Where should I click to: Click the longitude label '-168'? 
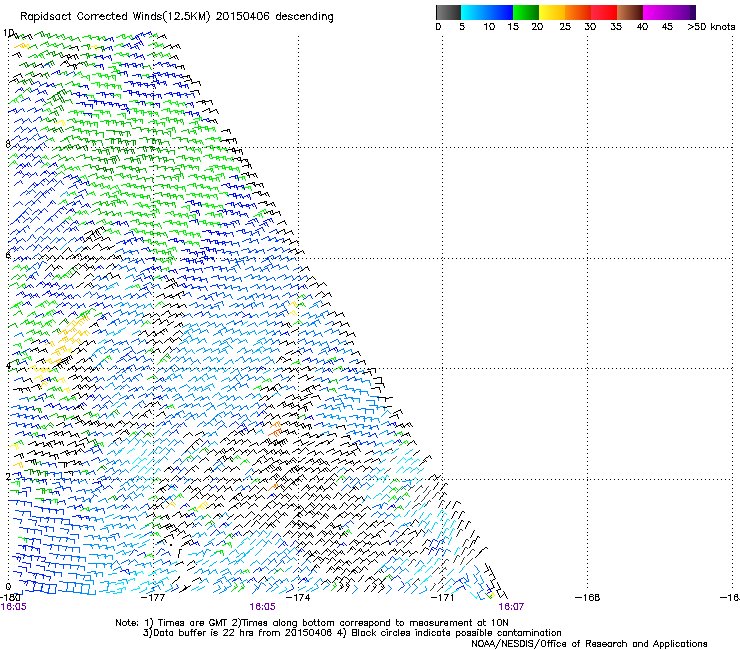pyautogui.click(x=588, y=598)
